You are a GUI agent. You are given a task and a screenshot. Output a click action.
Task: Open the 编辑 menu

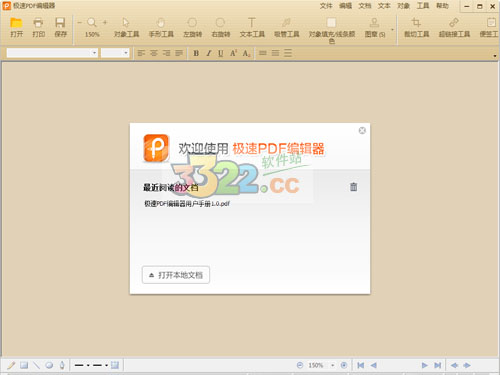pos(345,6)
